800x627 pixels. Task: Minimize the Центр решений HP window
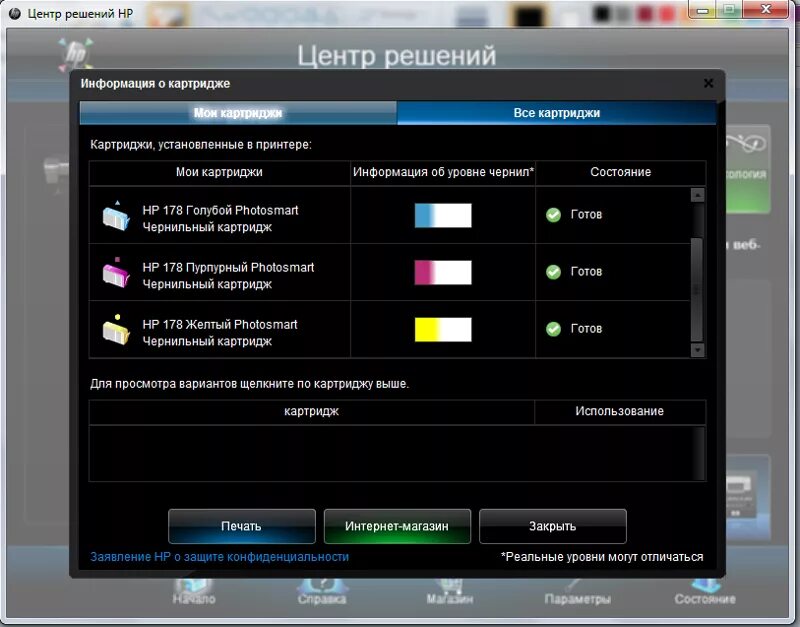(703, 10)
